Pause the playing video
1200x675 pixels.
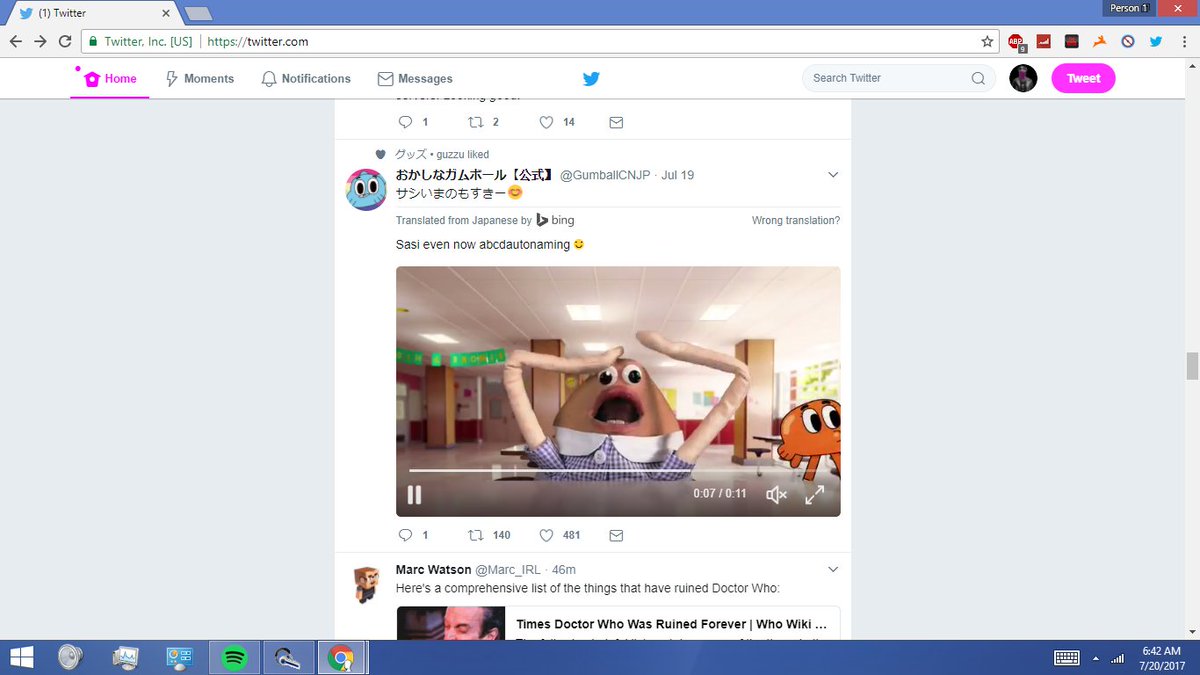[x=413, y=494]
